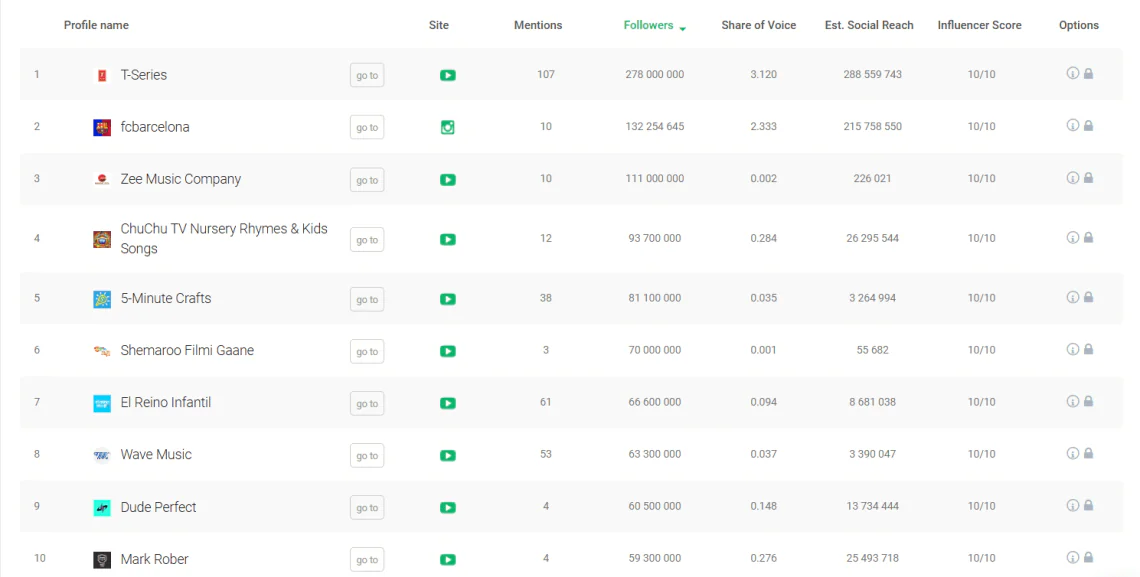
Task: Sort by Share of Voice header
Action: click(x=758, y=25)
